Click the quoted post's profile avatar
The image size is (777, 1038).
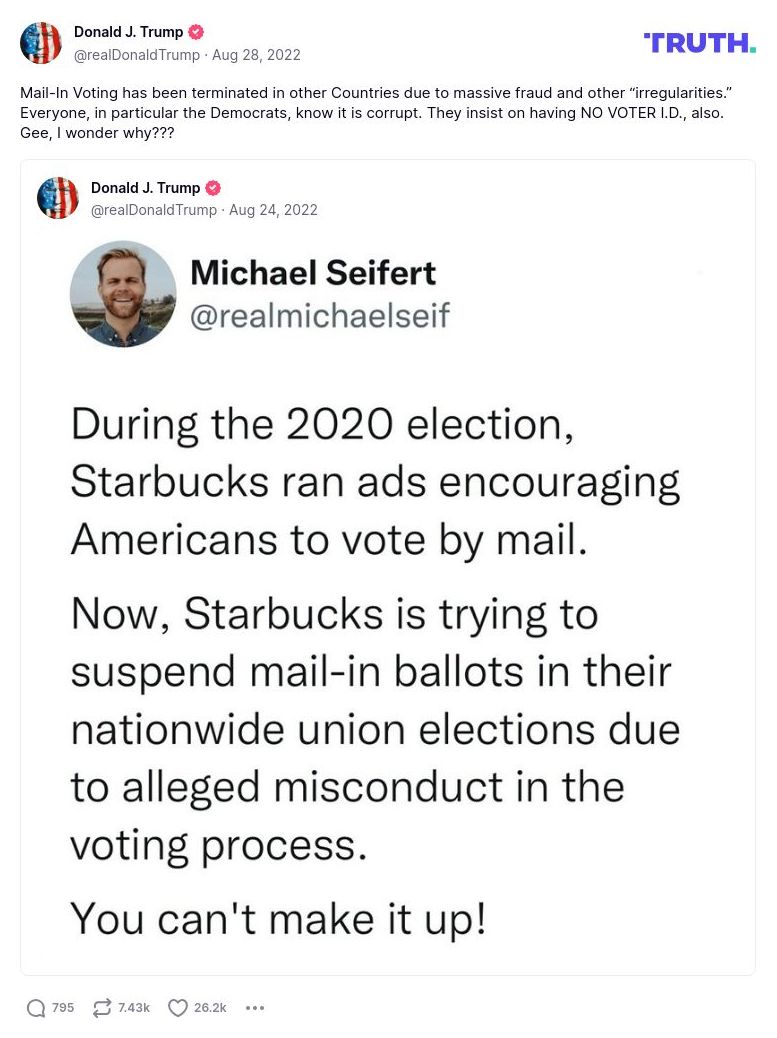click(58, 198)
